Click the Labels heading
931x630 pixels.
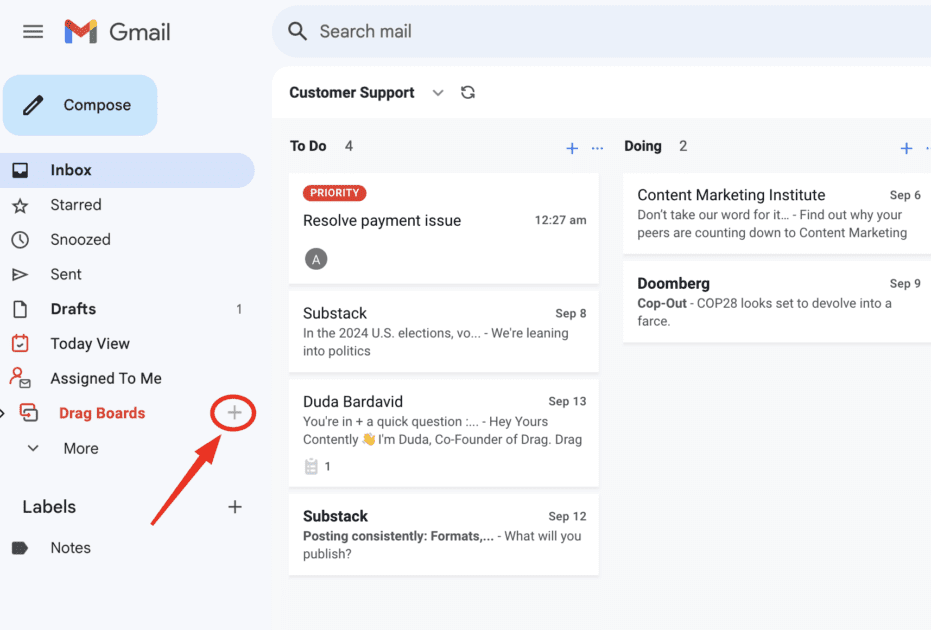[x=49, y=507]
